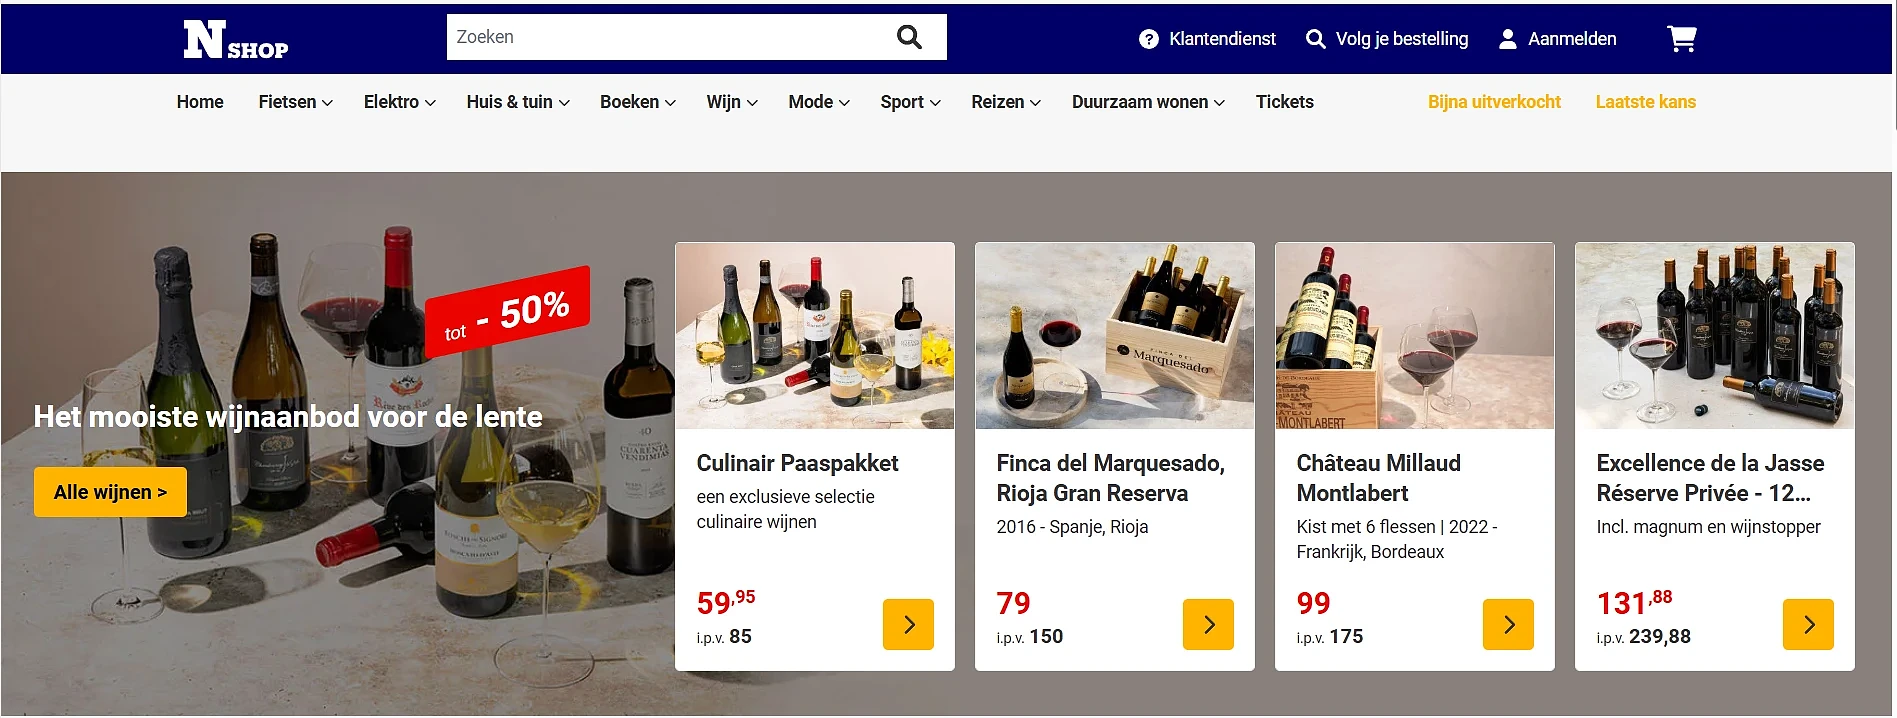Expand the Elektro menu

pos(399,102)
